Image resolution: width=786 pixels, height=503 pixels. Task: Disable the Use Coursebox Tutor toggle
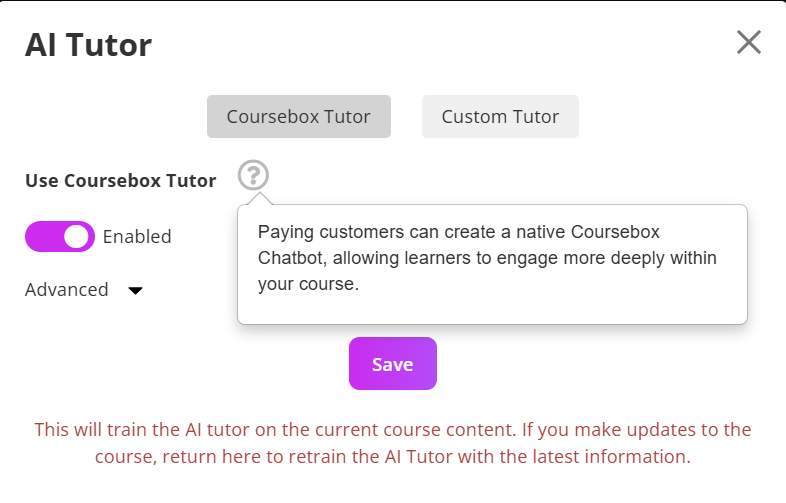click(60, 236)
